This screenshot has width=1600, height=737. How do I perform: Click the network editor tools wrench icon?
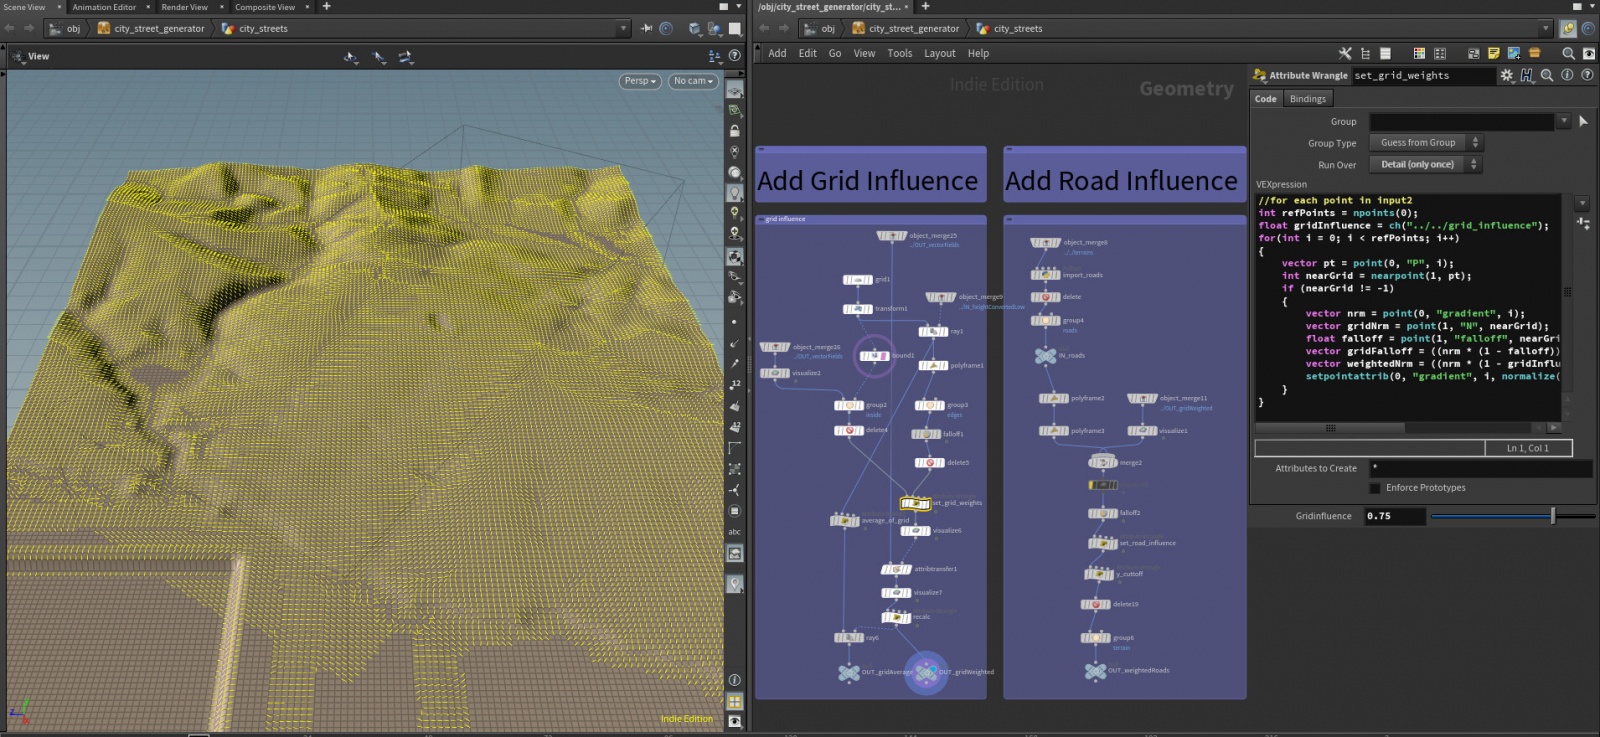tap(1345, 53)
